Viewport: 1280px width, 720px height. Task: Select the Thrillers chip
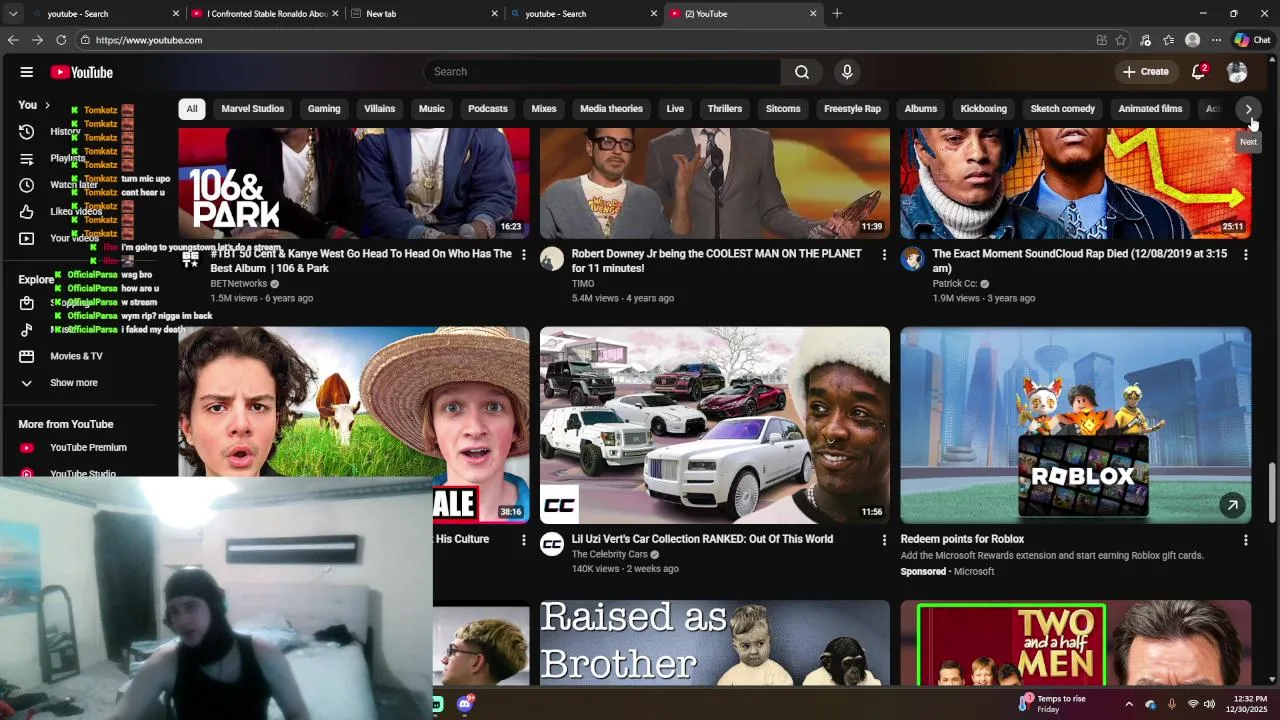725,109
